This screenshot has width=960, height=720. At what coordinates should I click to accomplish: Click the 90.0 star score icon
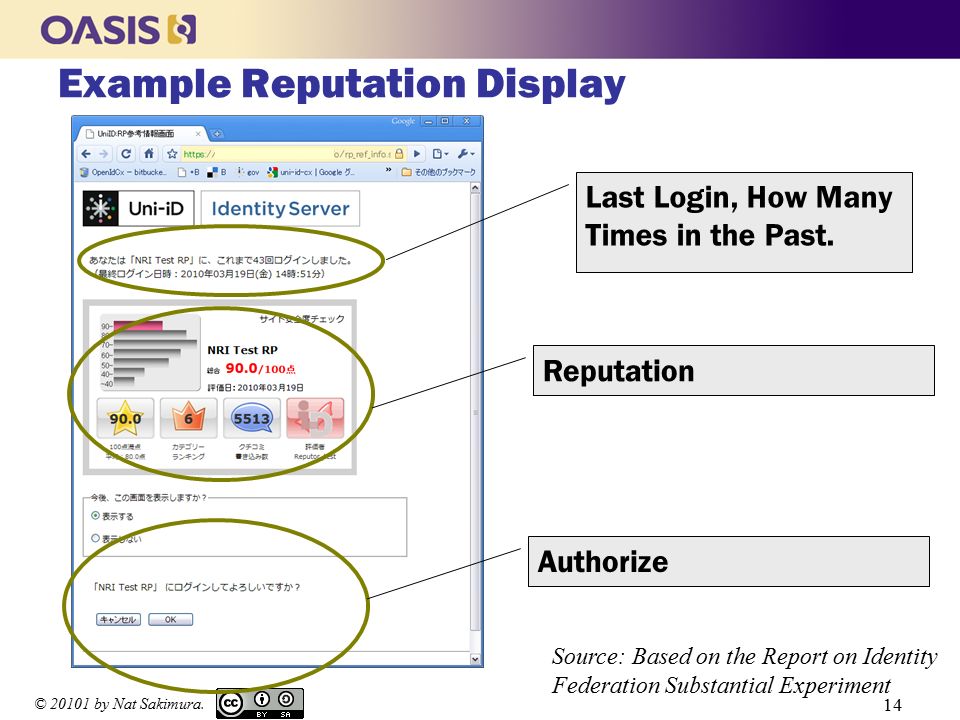(x=126, y=418)
